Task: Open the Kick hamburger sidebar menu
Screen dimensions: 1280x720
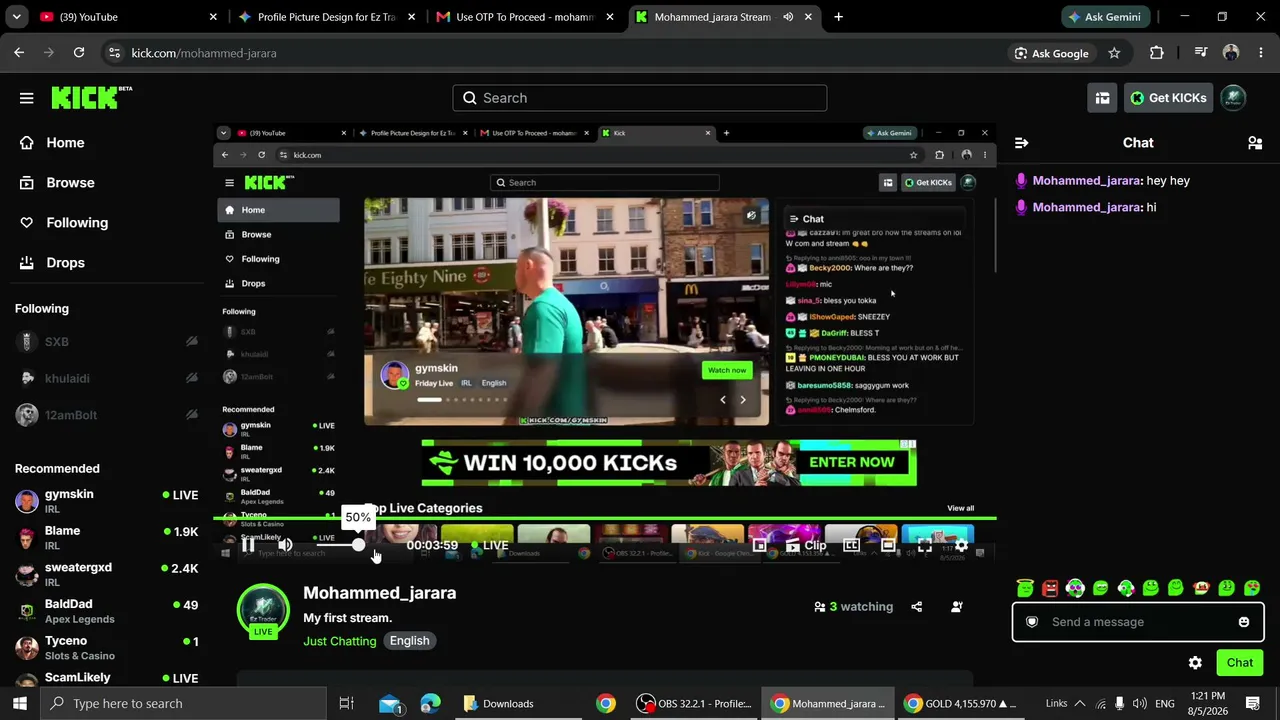Action: click(27, 98)
